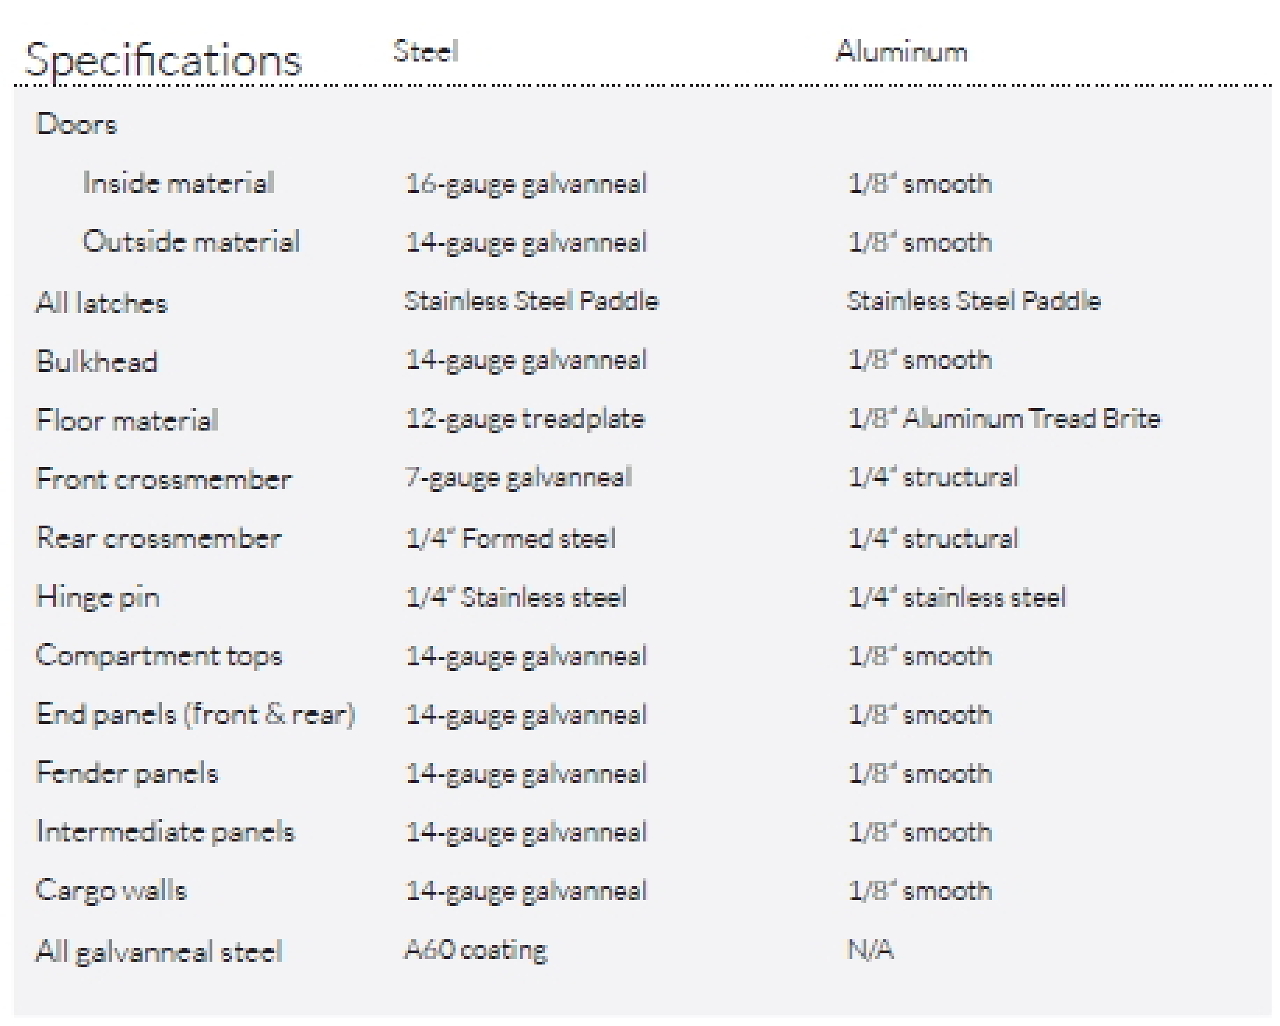
Task: Click the Outside material row label
Action: click(190, 242)
